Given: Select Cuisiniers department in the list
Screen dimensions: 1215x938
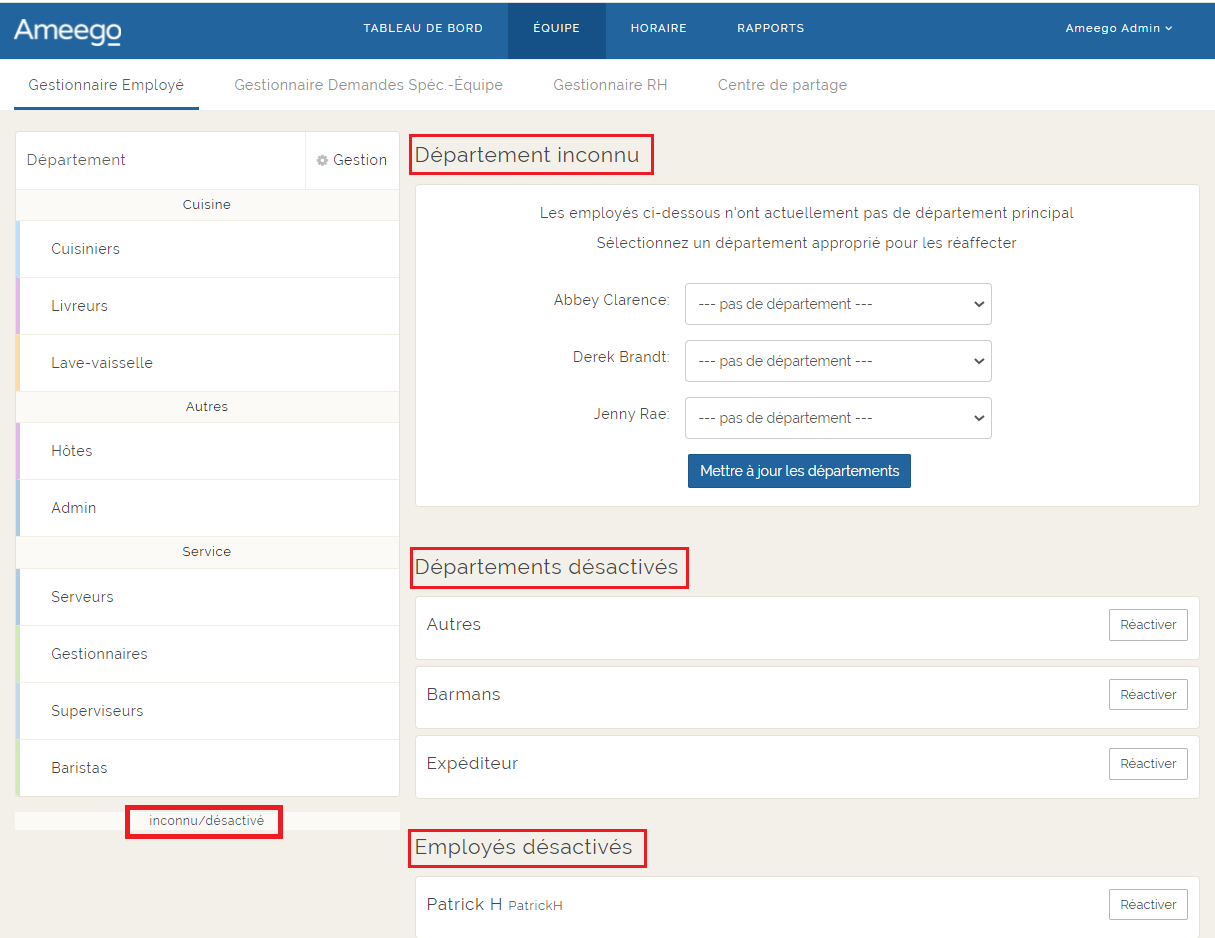Looking at the screenshot, I should [86, 249].
